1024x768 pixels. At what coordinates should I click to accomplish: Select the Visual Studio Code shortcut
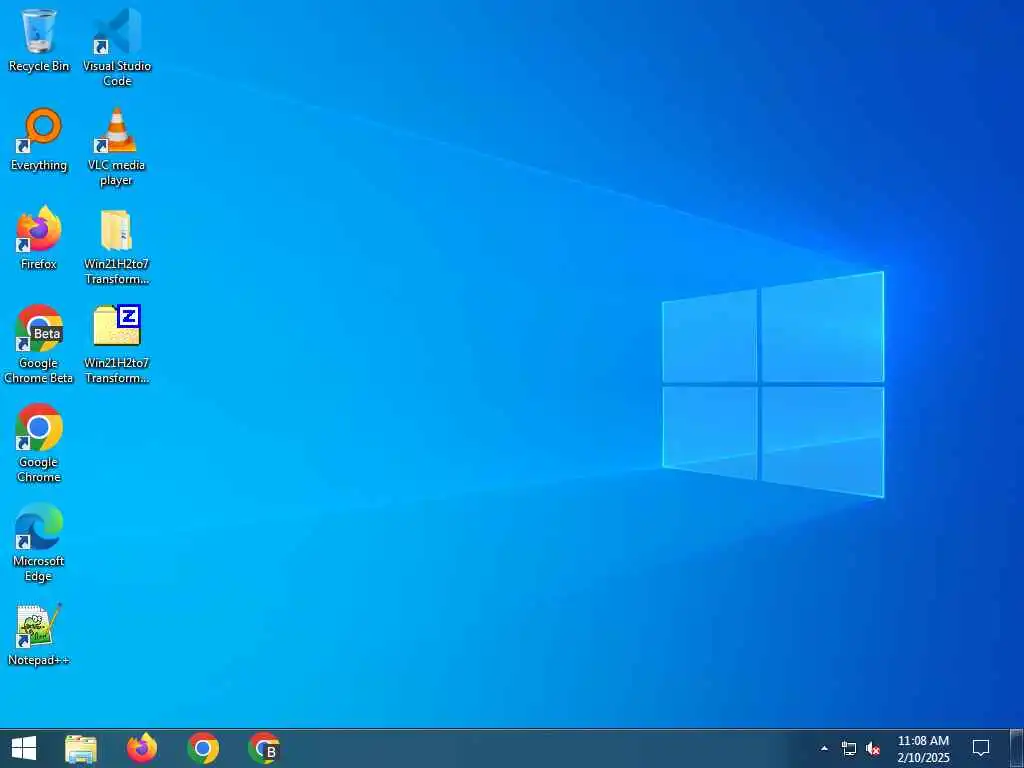click(x=117, y=47)
